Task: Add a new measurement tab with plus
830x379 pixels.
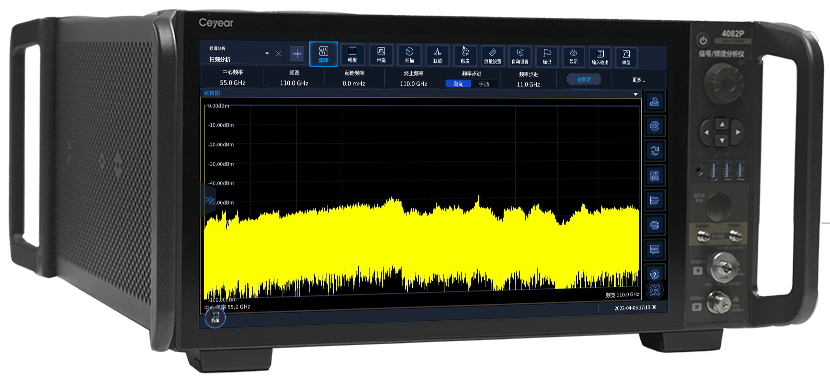Action: point(297,53)
